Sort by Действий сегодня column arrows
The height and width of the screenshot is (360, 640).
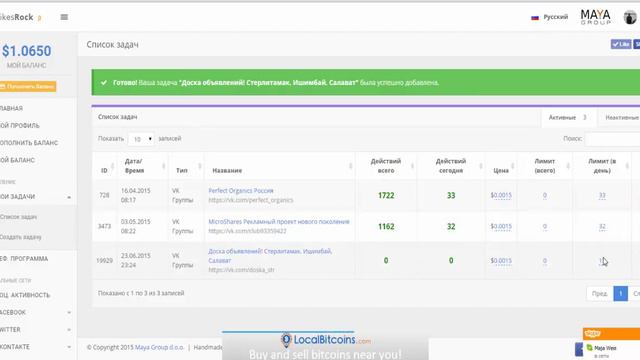[480, 166]
